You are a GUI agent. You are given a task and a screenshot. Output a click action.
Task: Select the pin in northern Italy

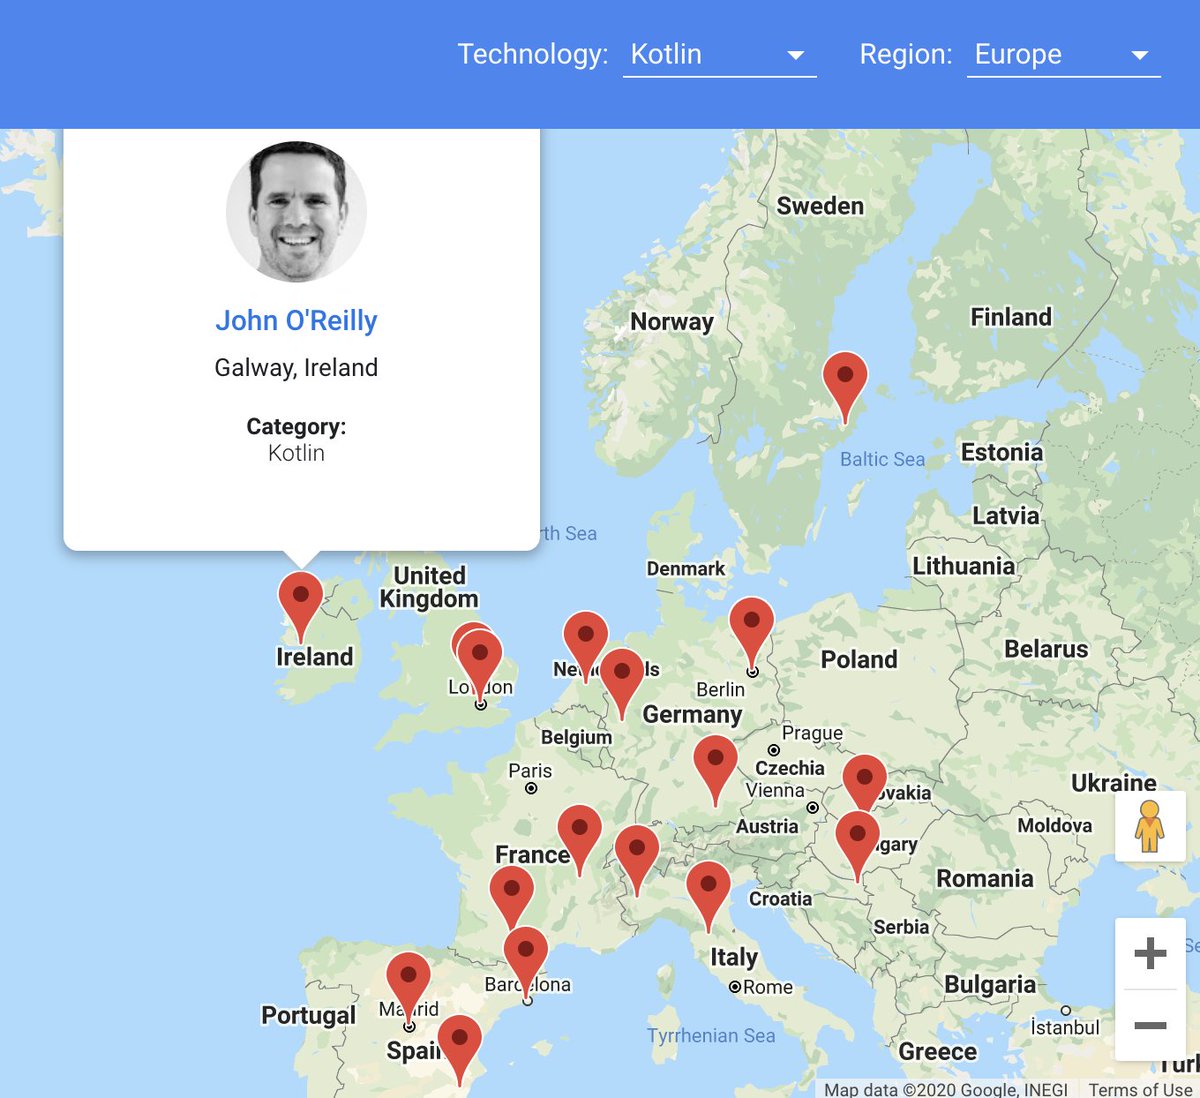click(708, 897)
